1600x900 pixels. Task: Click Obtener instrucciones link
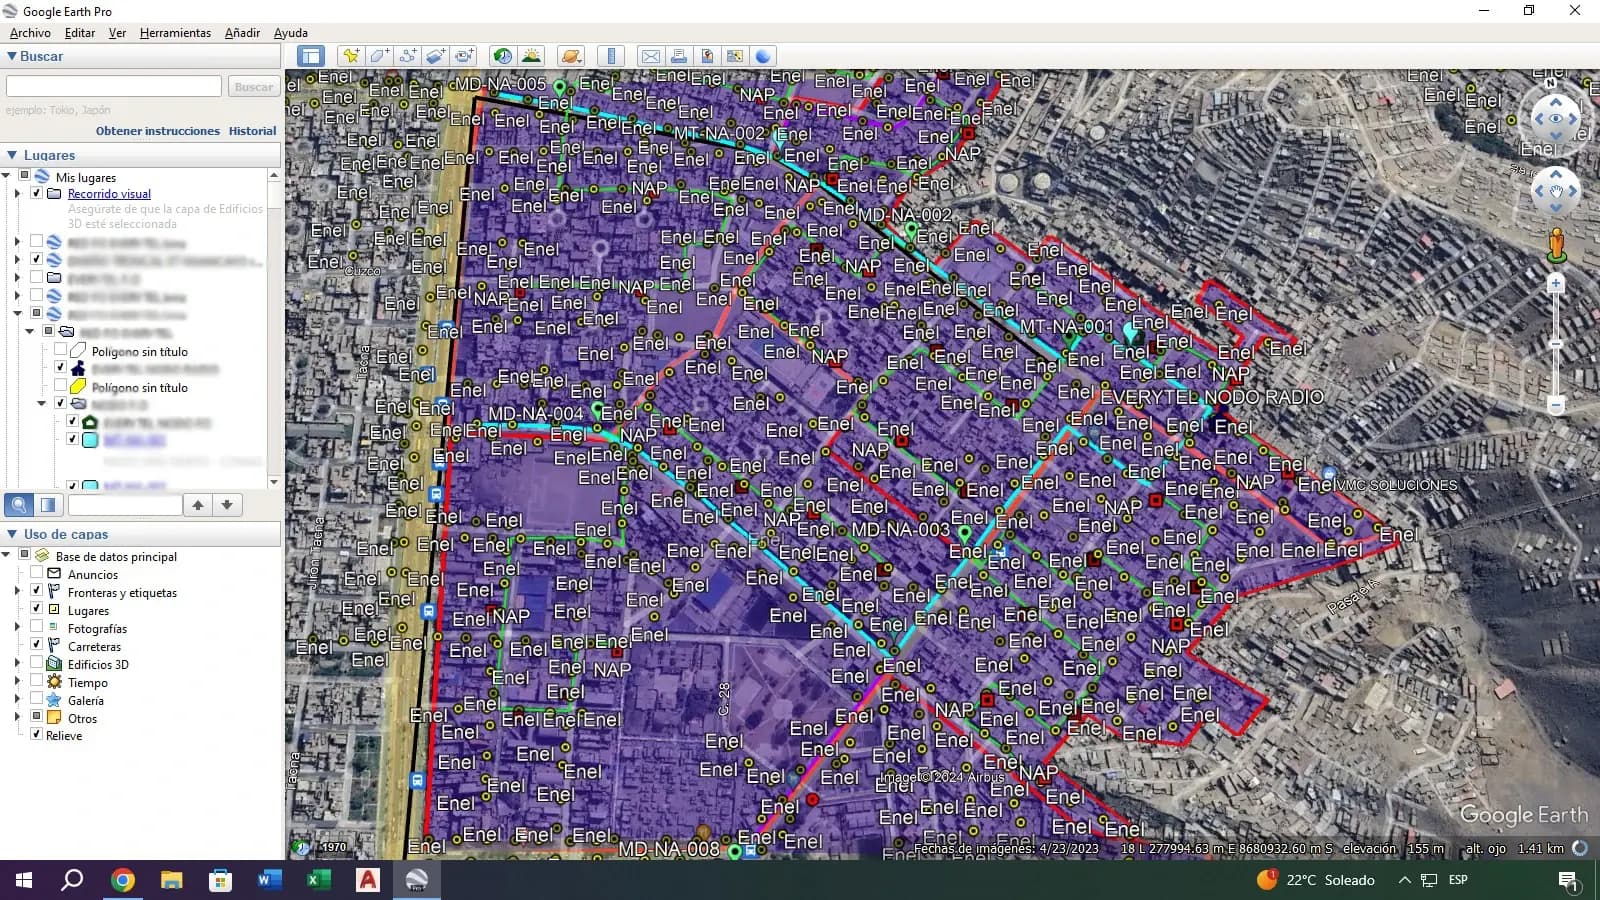tap(157, 131)
